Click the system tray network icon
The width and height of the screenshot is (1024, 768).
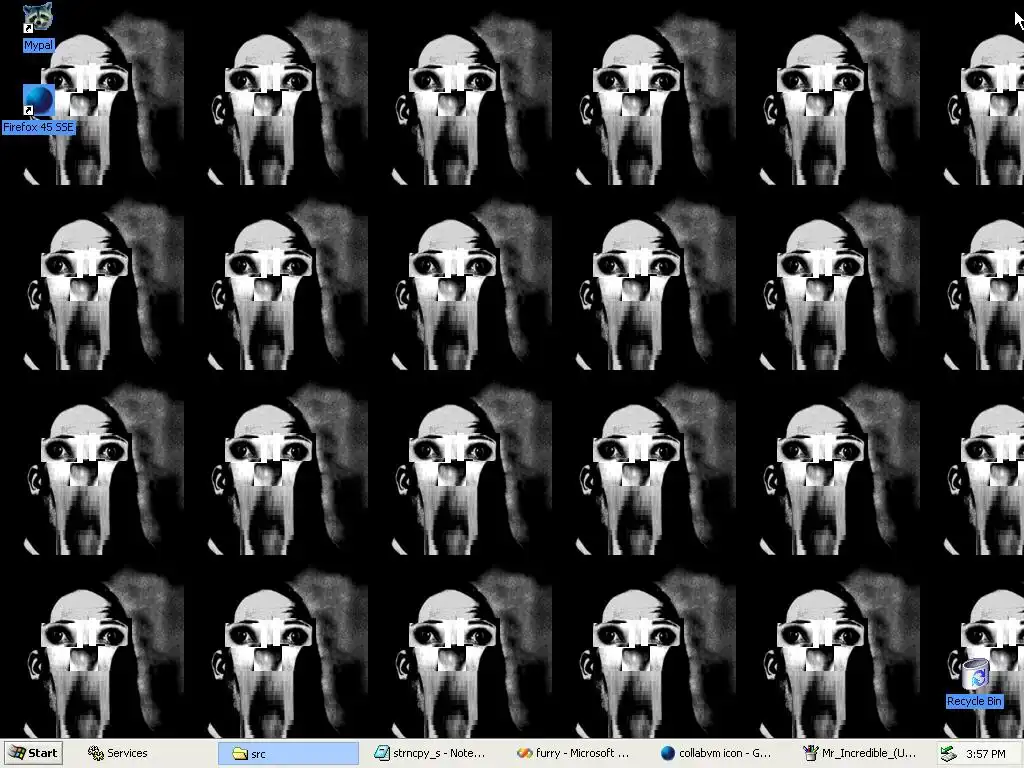pos(949,754)
